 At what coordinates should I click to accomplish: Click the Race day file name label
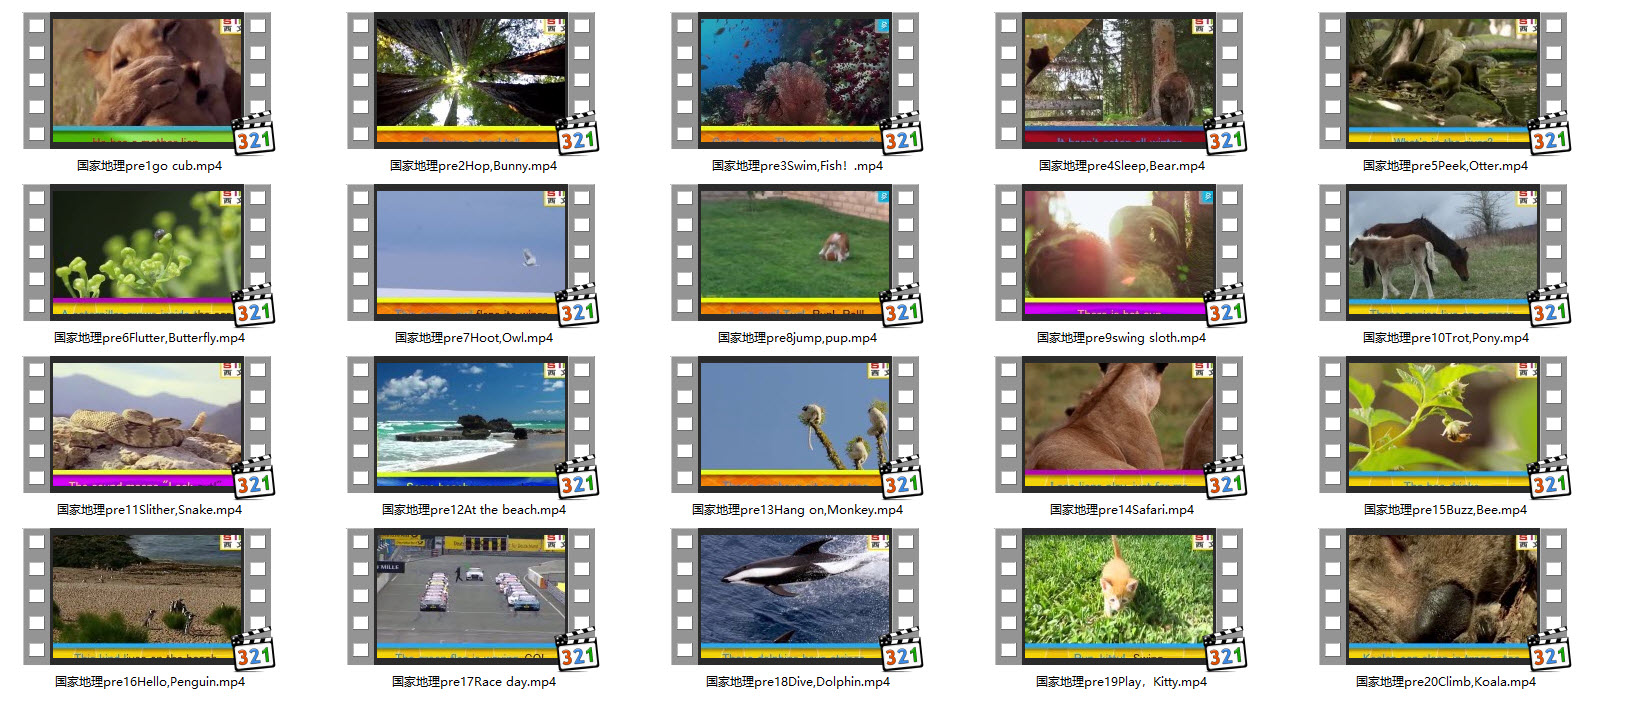pos(474,682)
